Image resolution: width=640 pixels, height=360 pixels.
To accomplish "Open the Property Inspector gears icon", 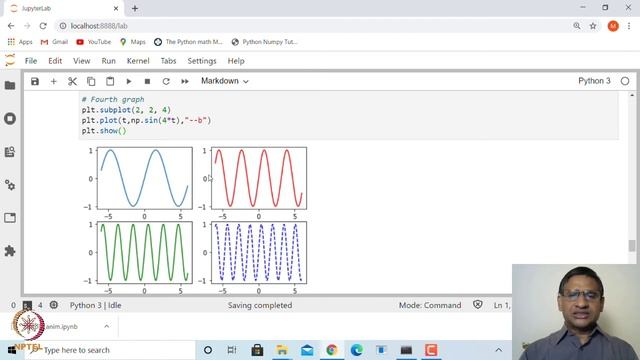I will tap(10, 185).
